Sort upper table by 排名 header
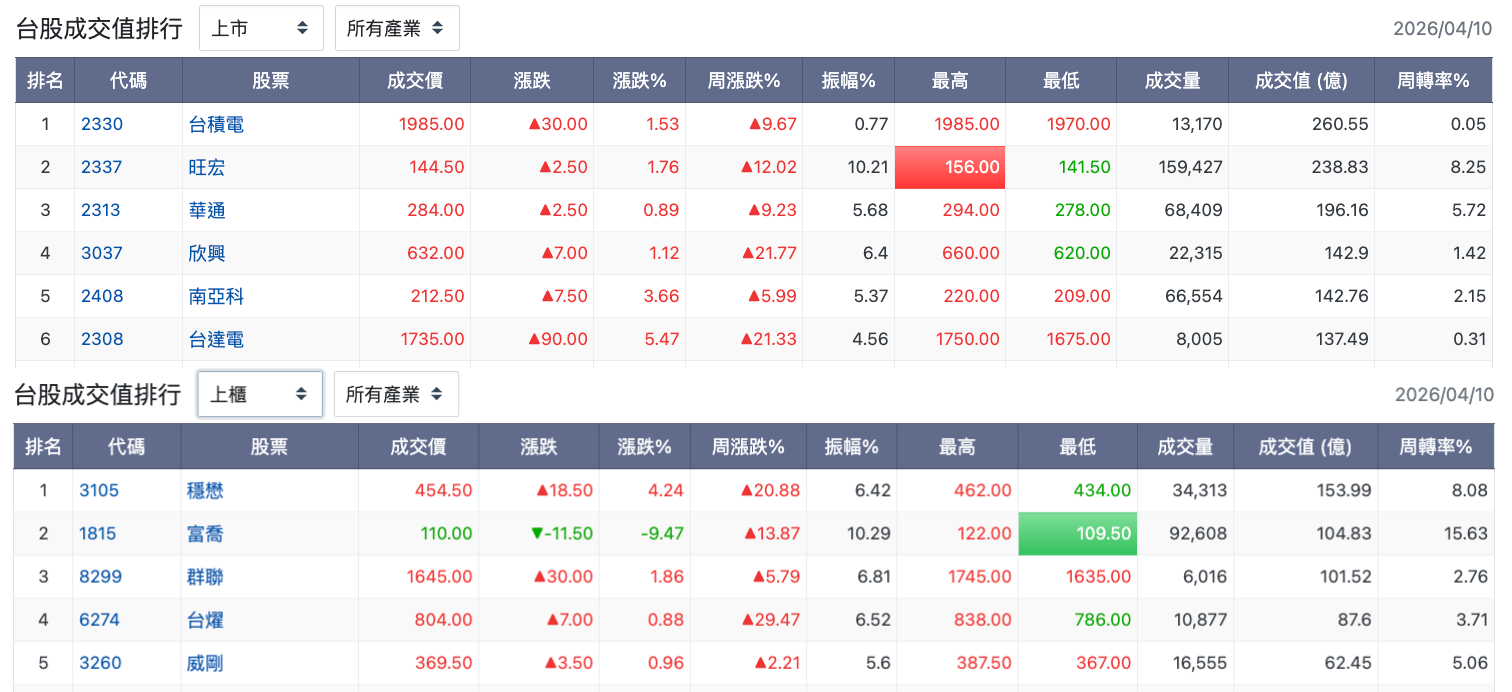Image resolution: width=1512 pixels, height=692 pixels. (x=45, y=81)
